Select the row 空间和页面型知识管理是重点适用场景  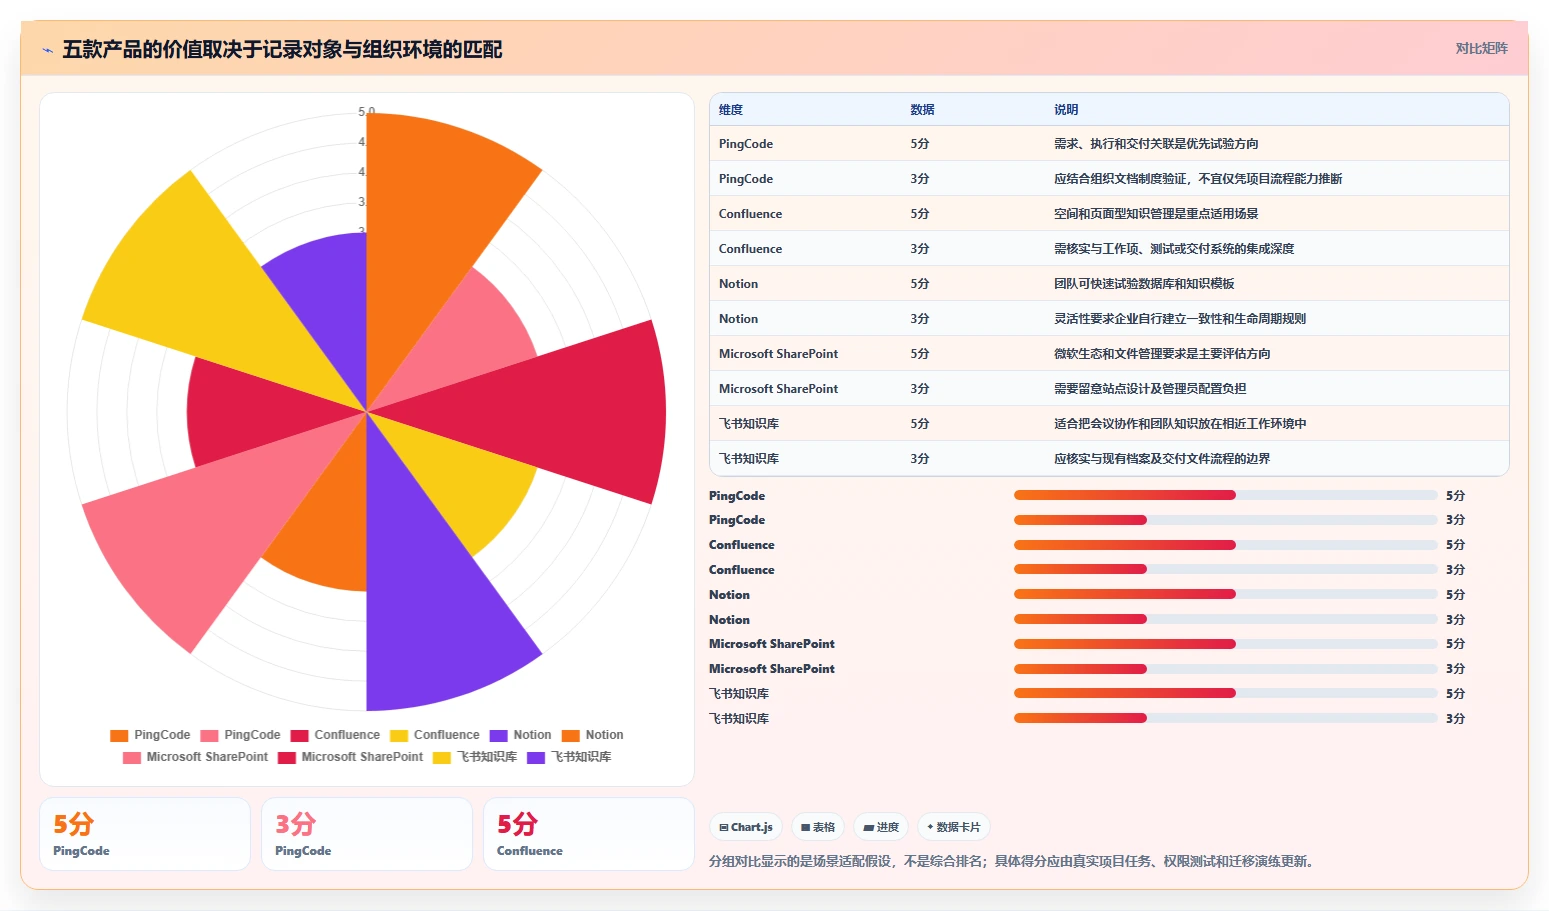(x=1109, y=214)
